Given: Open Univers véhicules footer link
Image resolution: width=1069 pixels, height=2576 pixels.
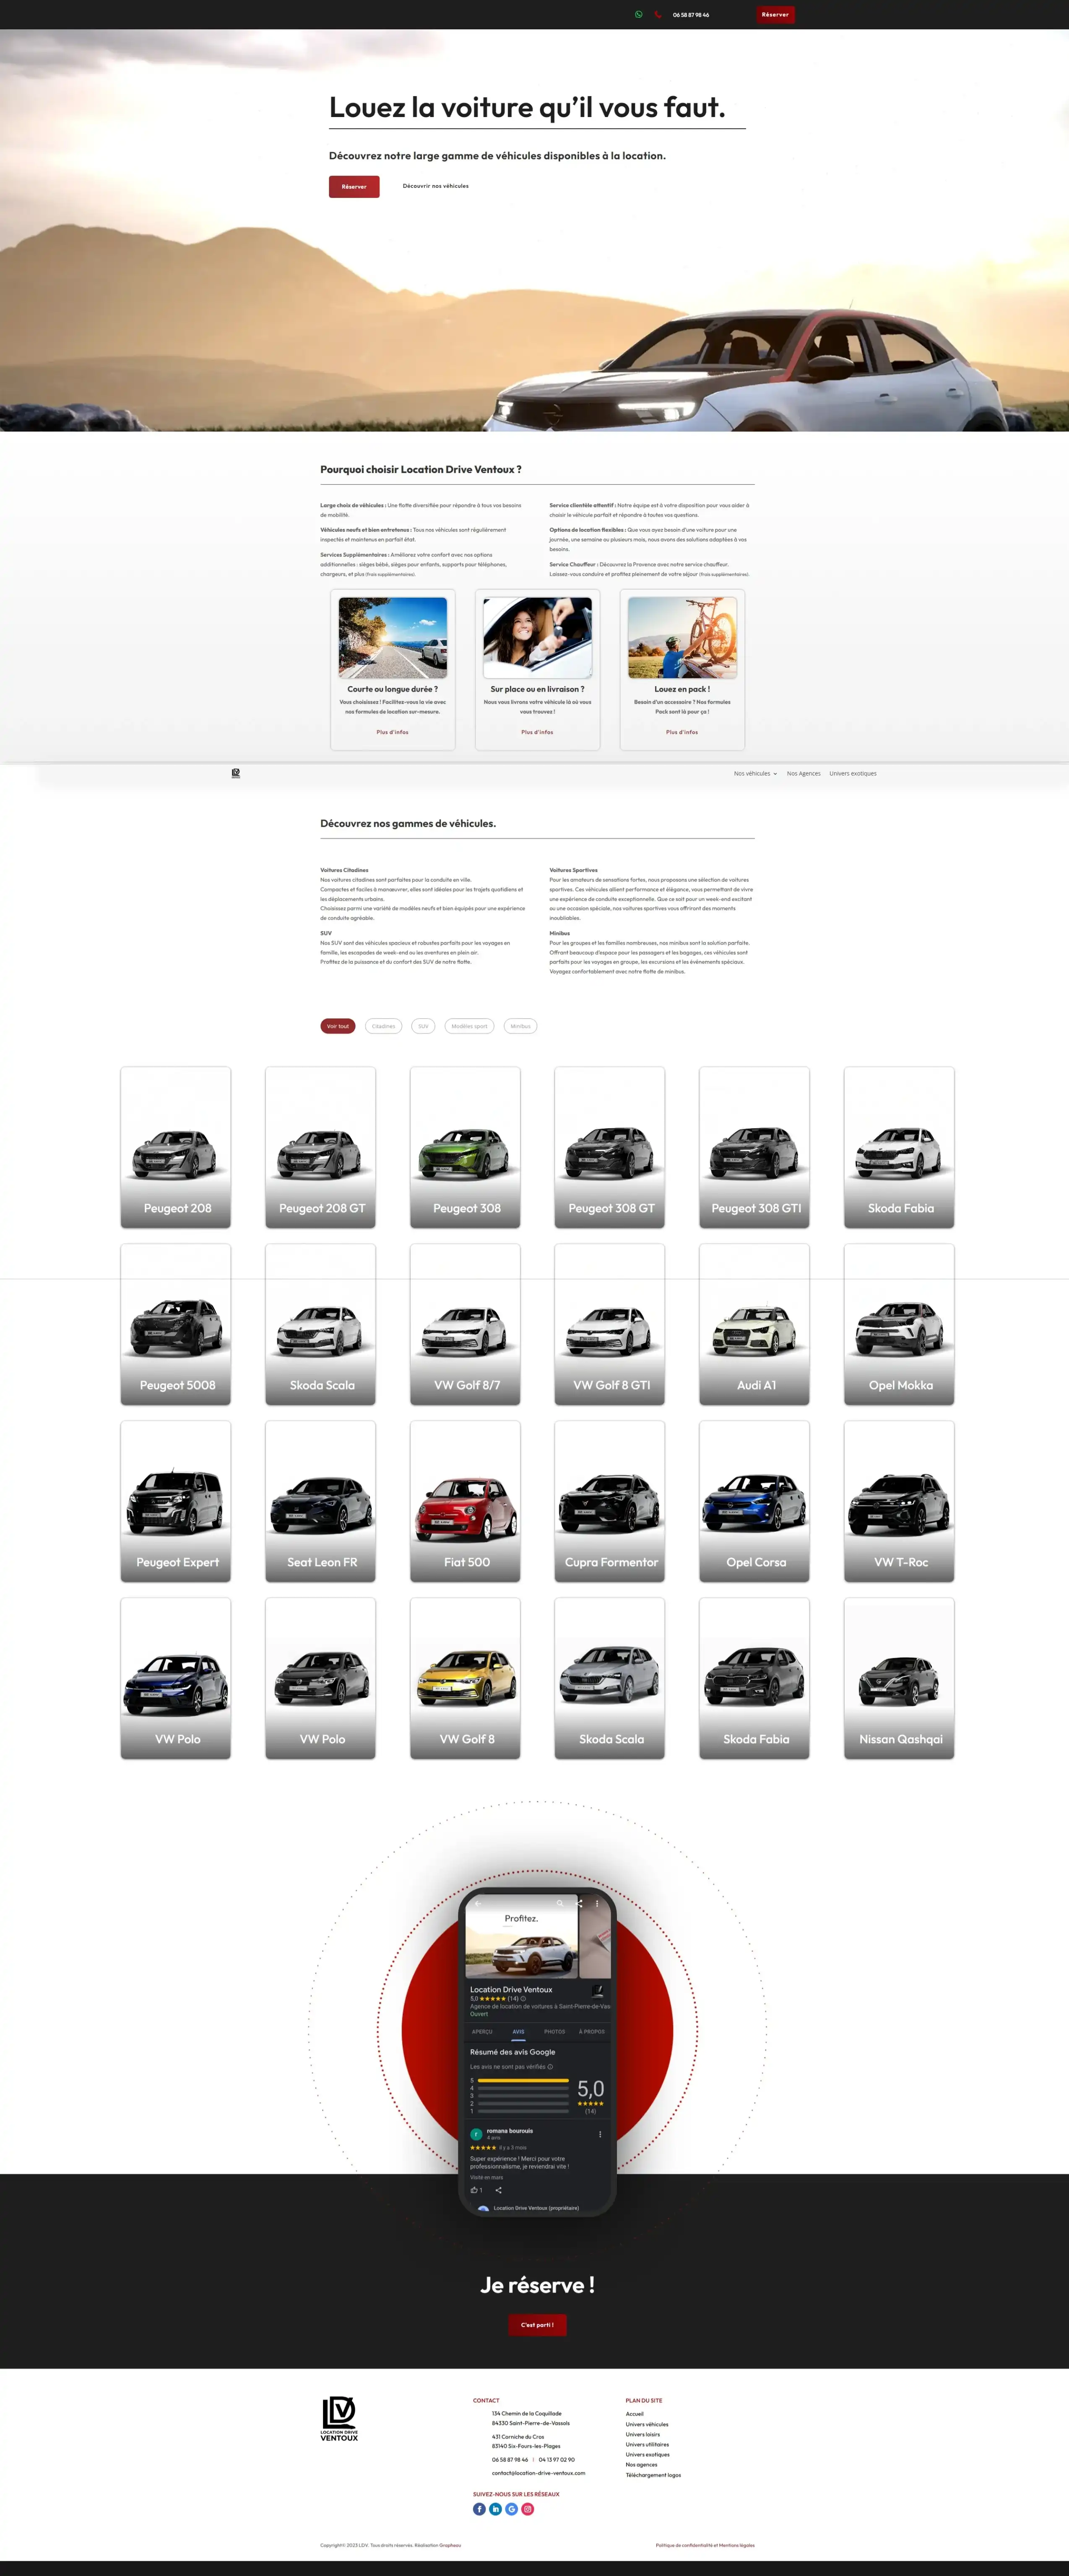Looking at the screenshot, I should [x=647, y=2424].
